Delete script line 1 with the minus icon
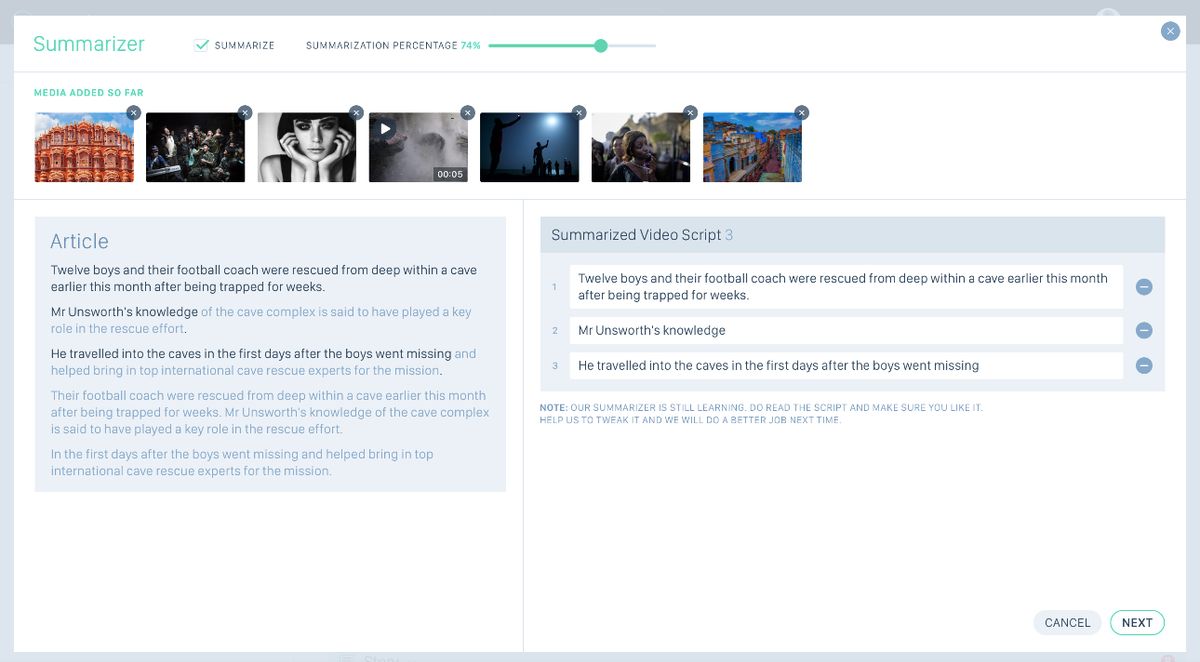Image resolution: width=1200 pixels, height=662 pixels. pyautogui.click(x=1143, y=287)
